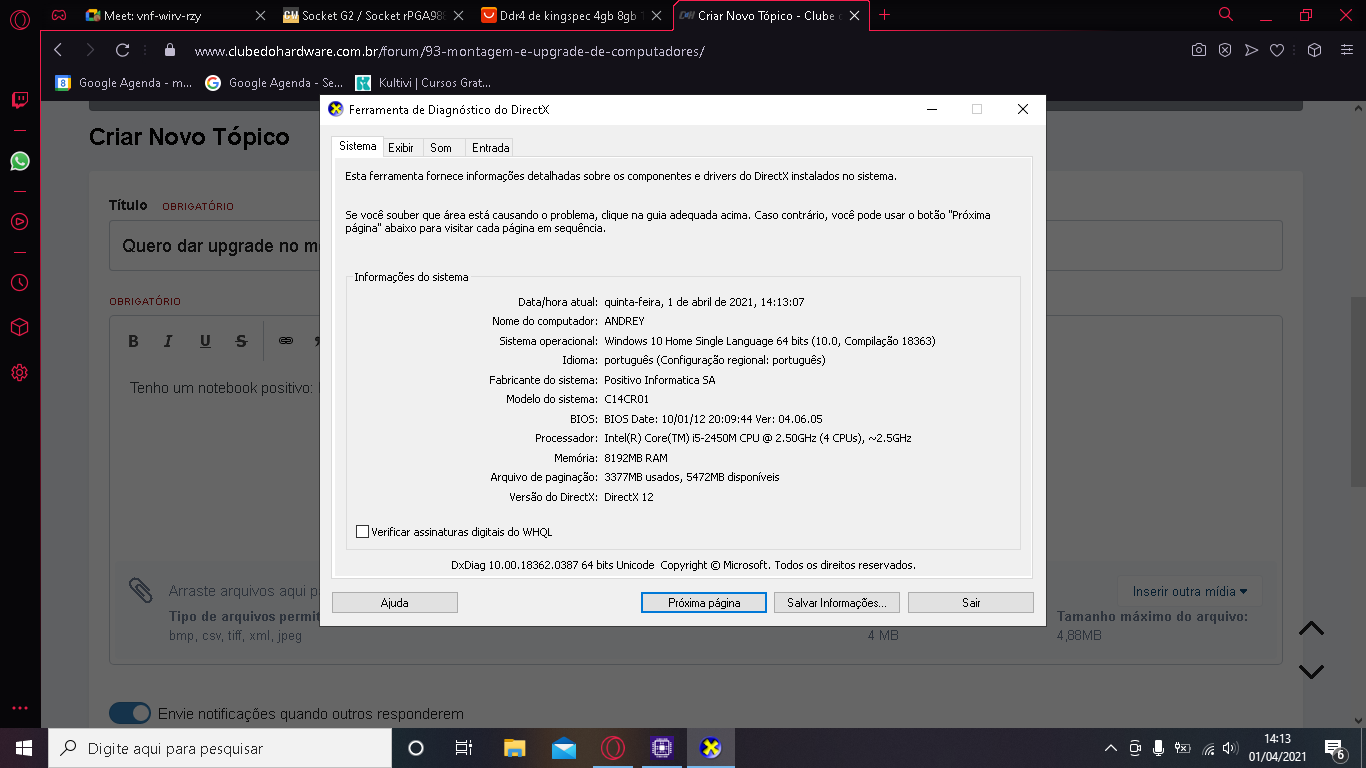Click Salvar Informações button

pyautogui.click(x=837, y=603)
